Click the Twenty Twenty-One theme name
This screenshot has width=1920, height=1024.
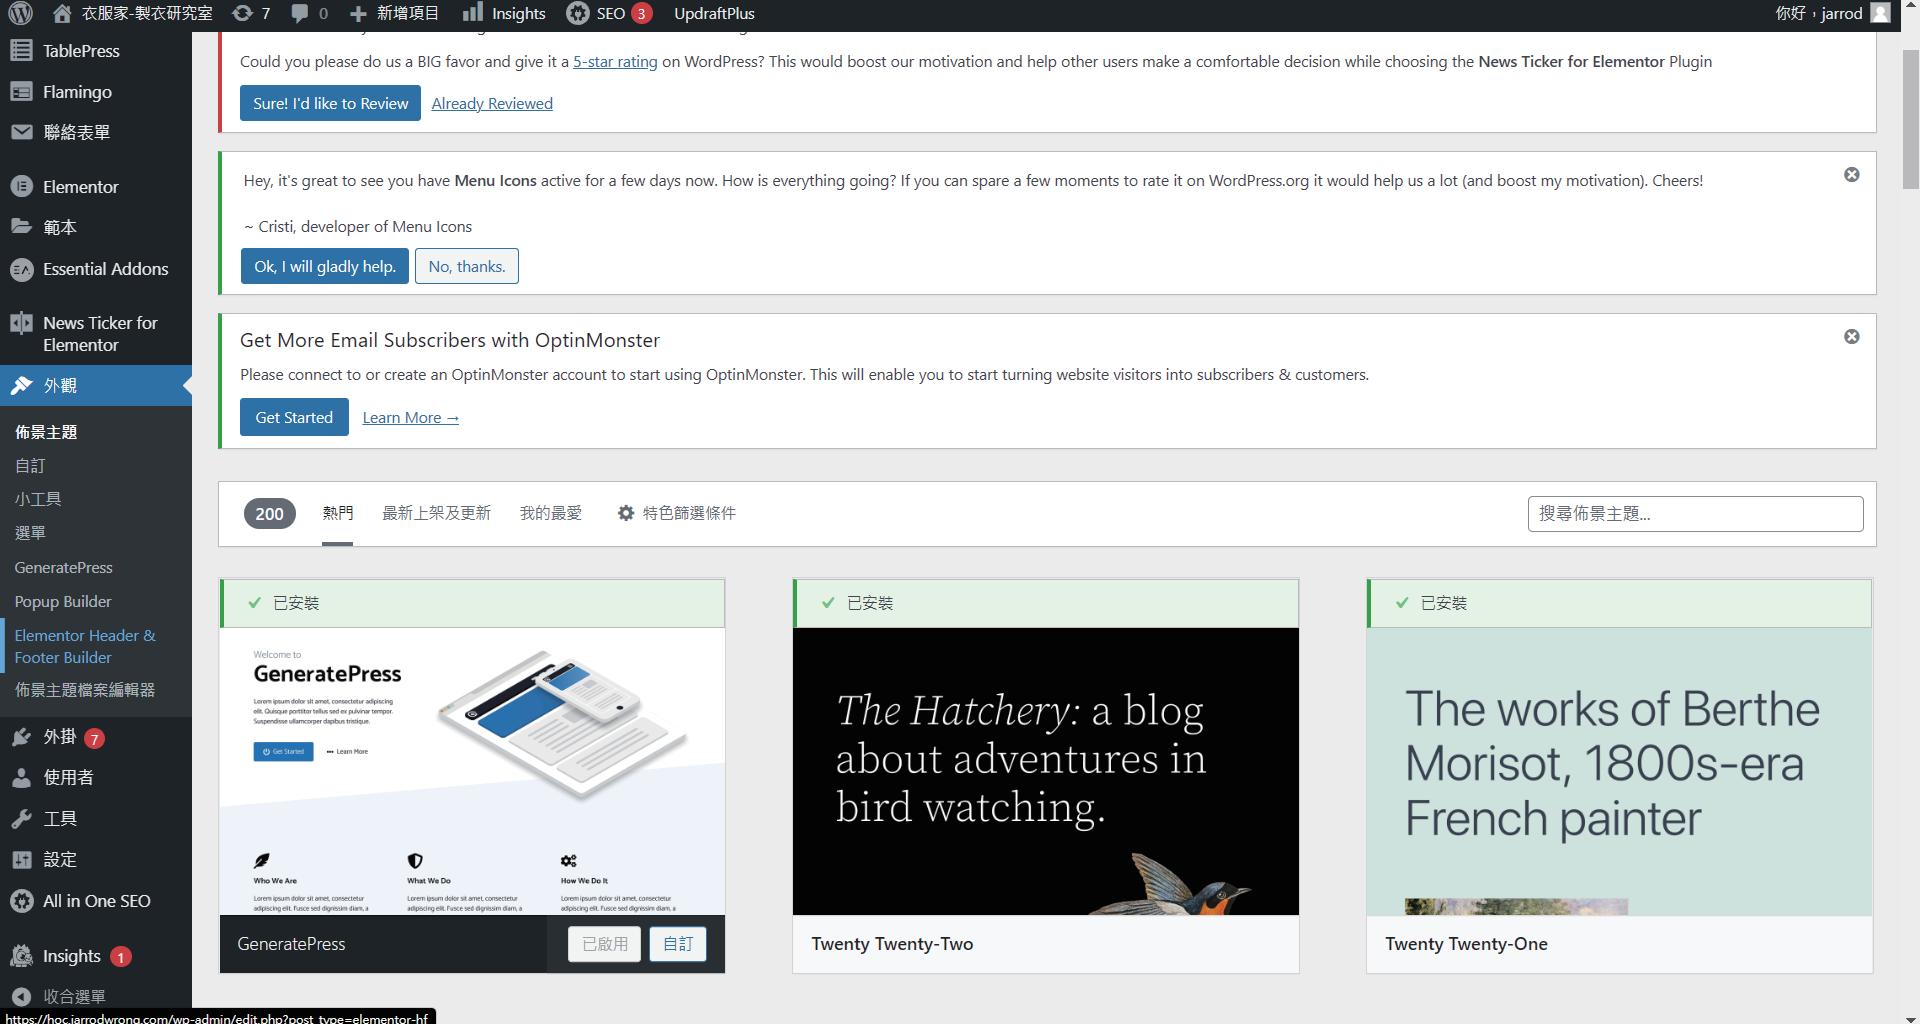tap(1466, 944)
